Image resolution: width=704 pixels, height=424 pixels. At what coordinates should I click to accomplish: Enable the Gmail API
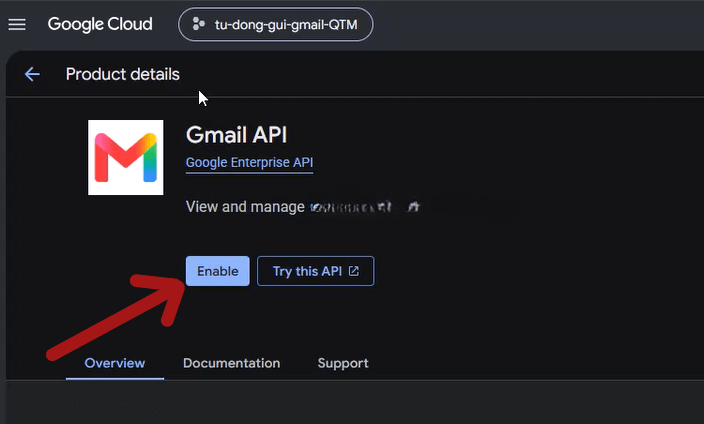pos(218,271)
